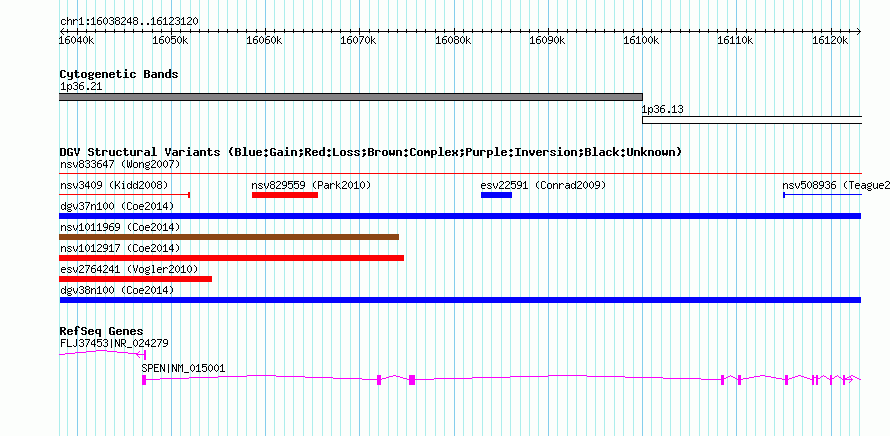This screenshot has height=436, width=890.
Task: Open the esv22591 (Conrad2009) variant label
Action: [543, 186]
